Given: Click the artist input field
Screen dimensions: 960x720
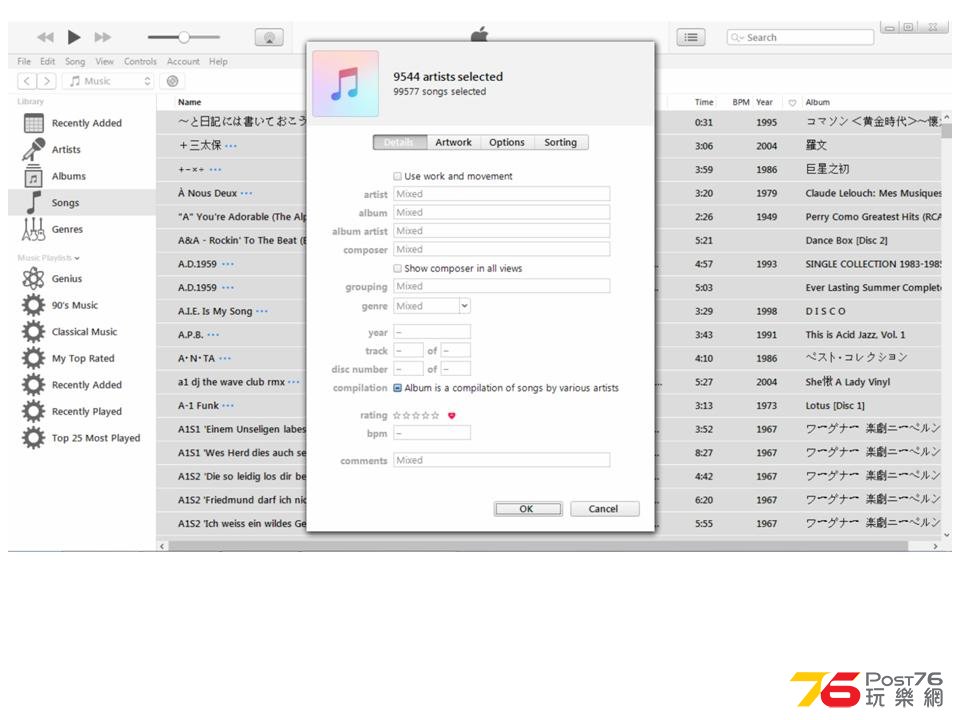Looking at the screenshot, I should (501, 194).
